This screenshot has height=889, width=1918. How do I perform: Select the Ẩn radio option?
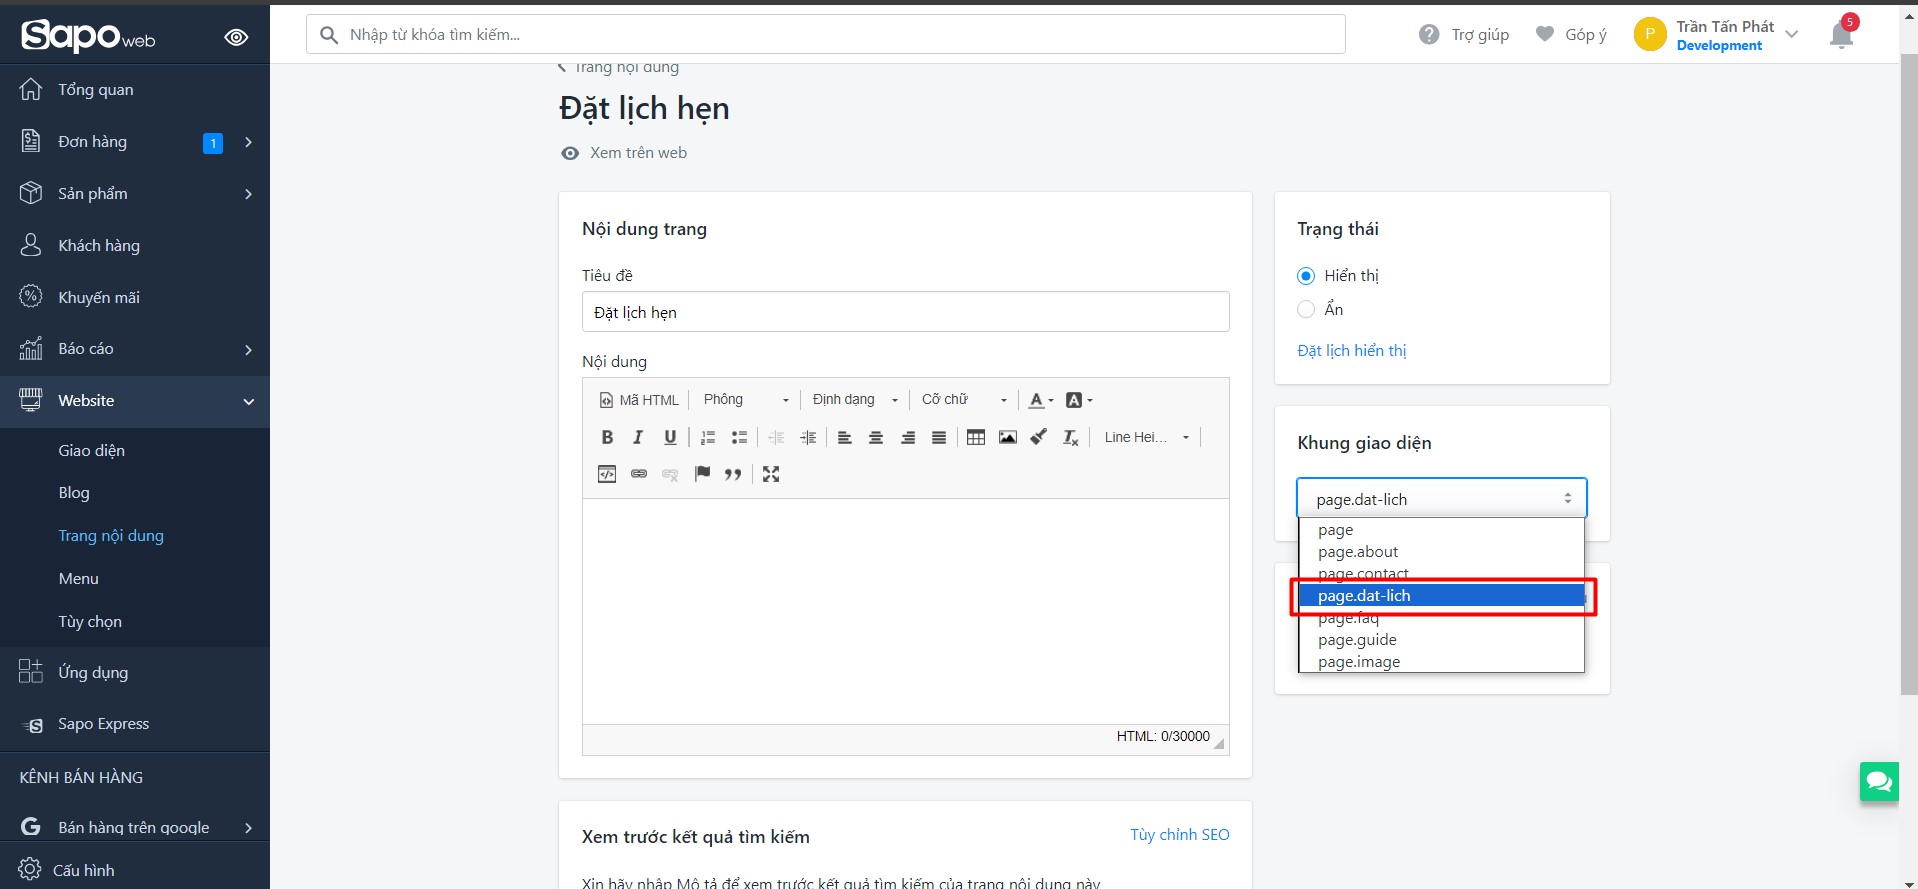tap(1306, 310)
